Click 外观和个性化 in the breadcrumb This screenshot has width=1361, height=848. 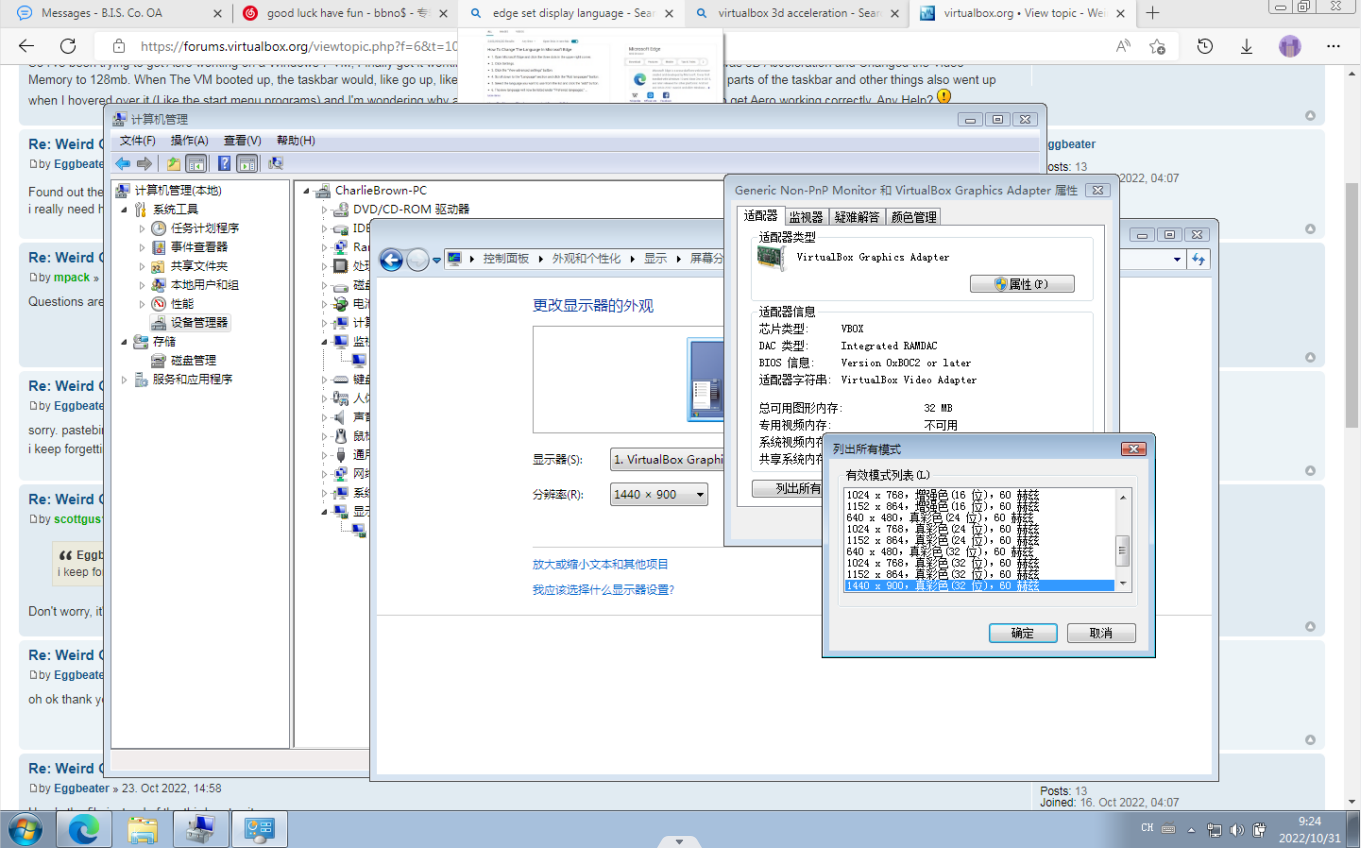tap(586, 258)
